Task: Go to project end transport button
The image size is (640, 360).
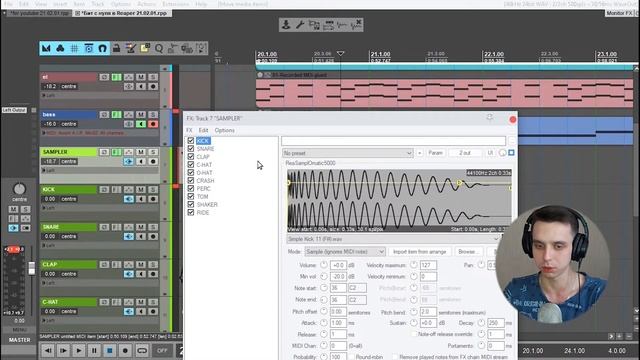Action: (x=63, y=351)
